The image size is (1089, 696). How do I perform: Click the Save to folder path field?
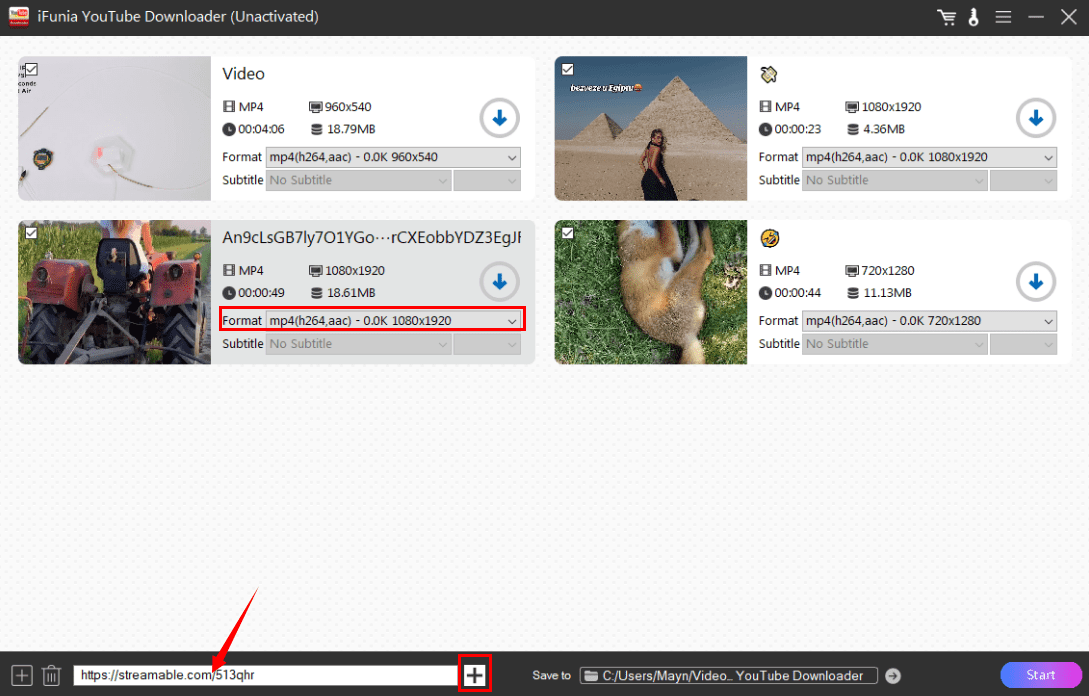729,676
